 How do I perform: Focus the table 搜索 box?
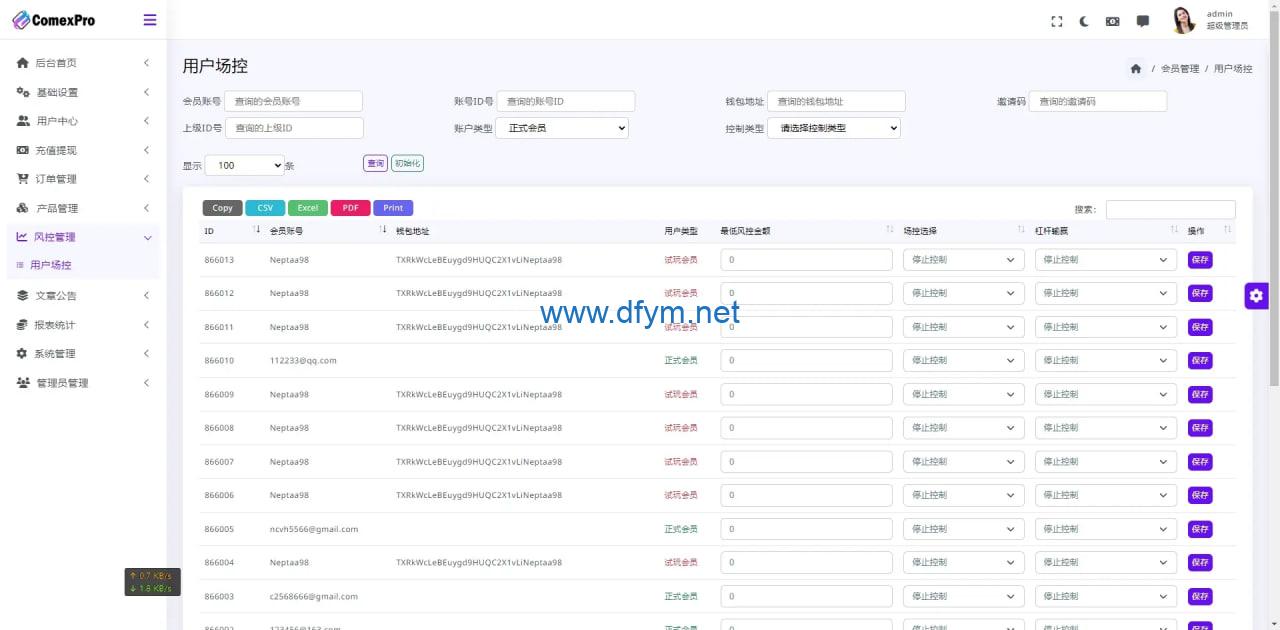[1170, 210]
